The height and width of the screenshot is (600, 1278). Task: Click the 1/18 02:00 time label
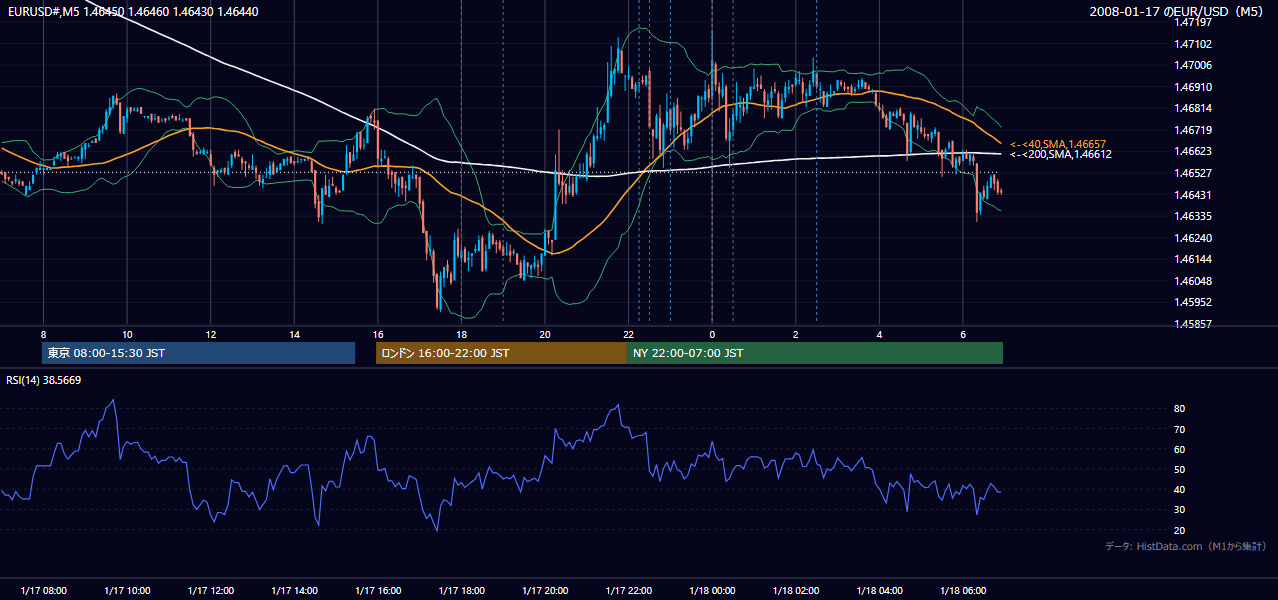pyautogui.click(x=795, y=590)
